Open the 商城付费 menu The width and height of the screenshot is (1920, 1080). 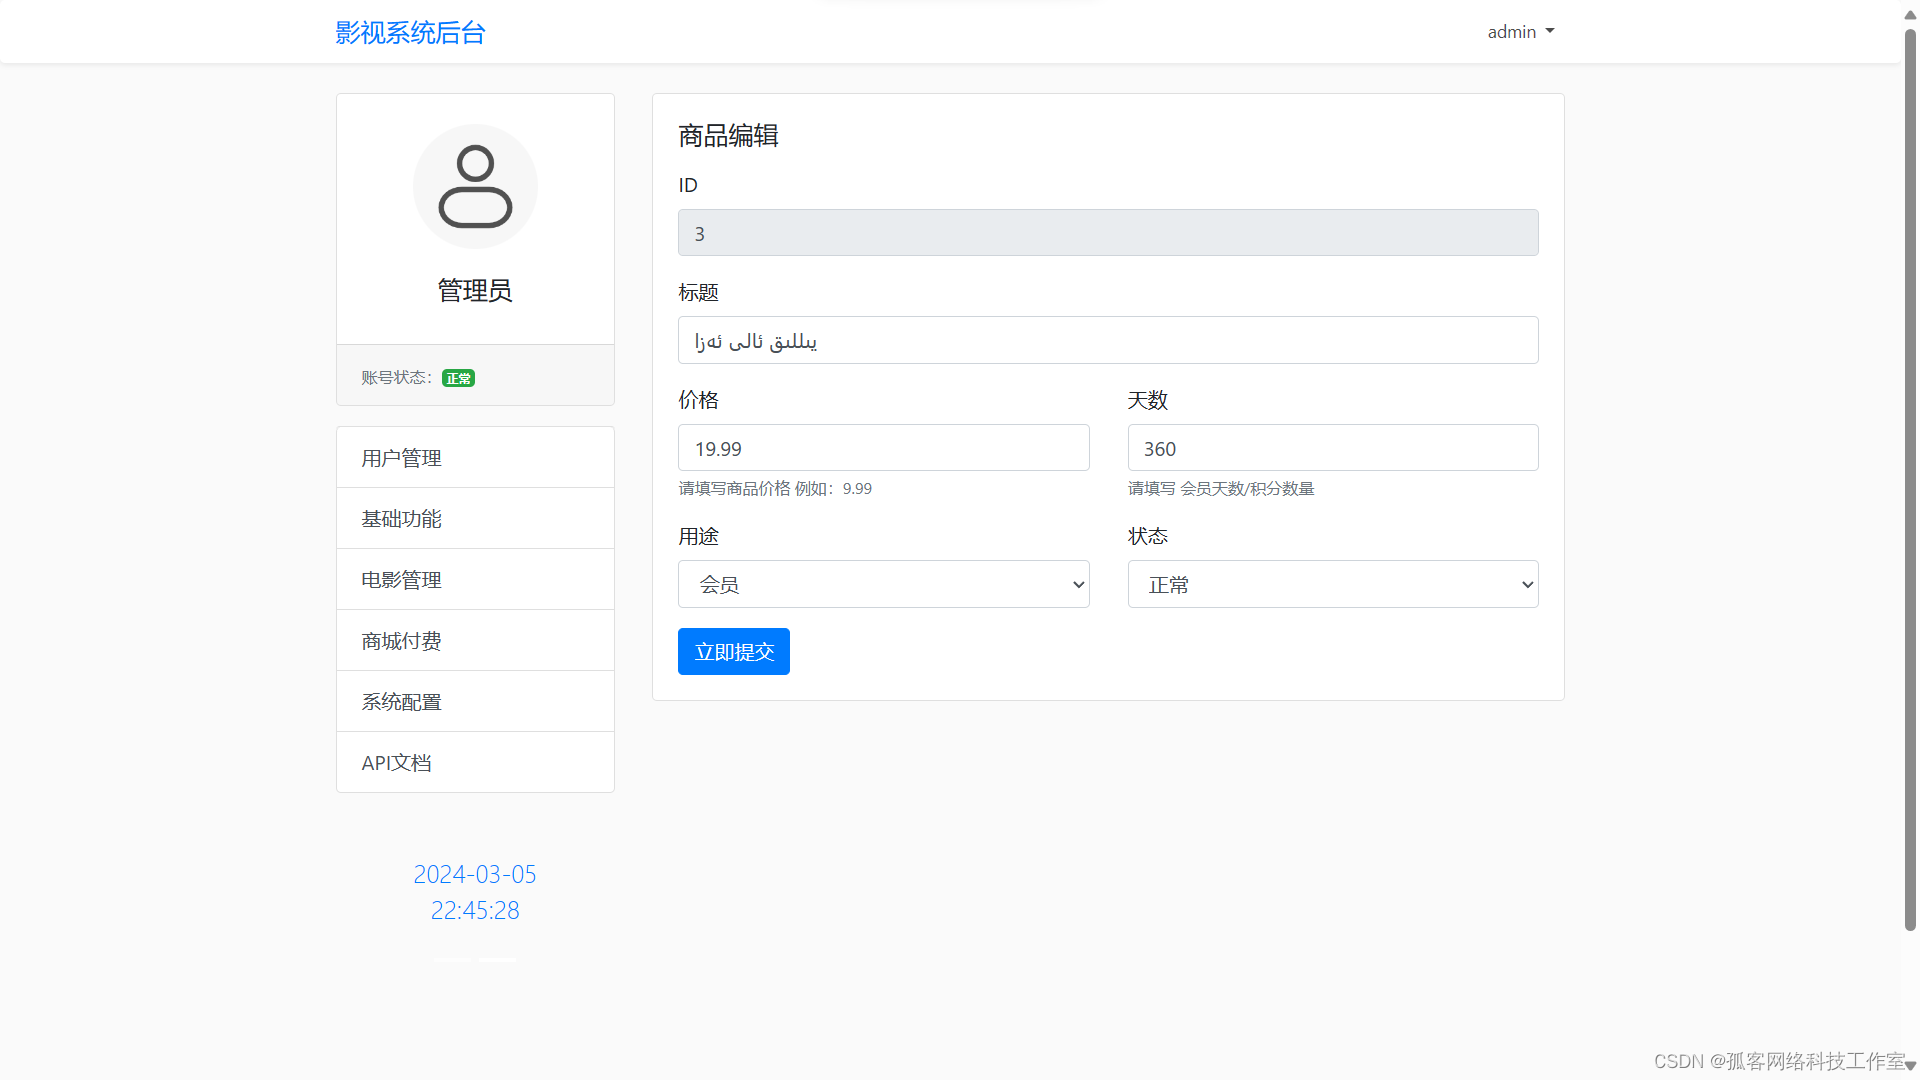coord(475,641)
